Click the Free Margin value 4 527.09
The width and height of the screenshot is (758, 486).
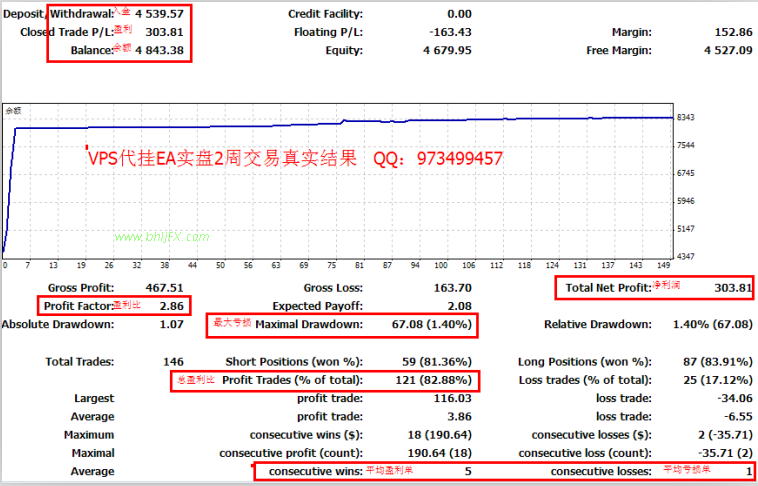click(729, 50)
